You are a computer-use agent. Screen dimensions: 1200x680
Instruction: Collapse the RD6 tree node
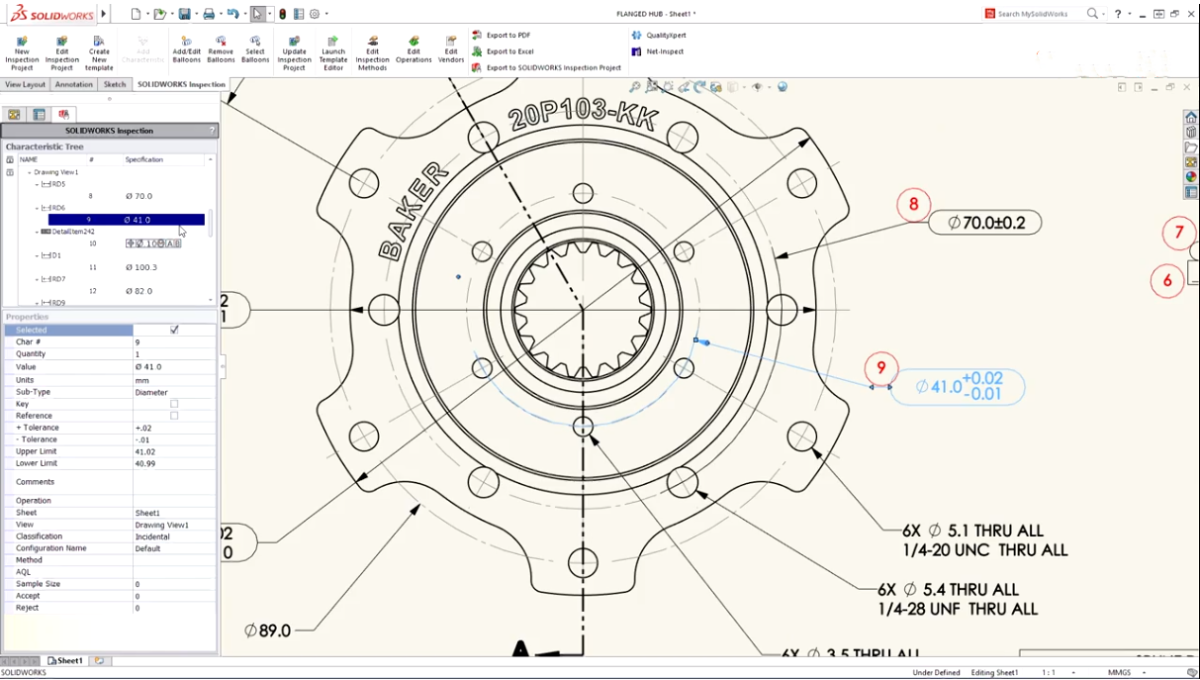(x=37, y=208)
